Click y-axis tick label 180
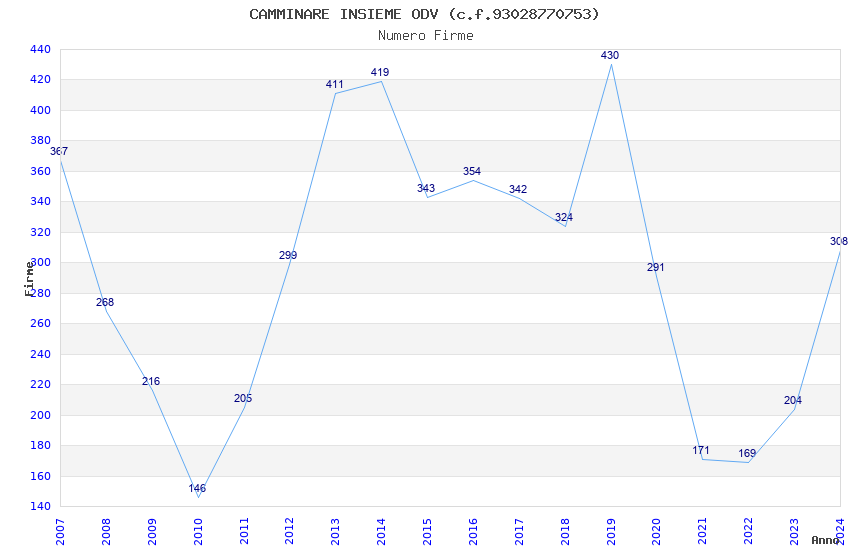The image size is (850, 550). (41, 445)
